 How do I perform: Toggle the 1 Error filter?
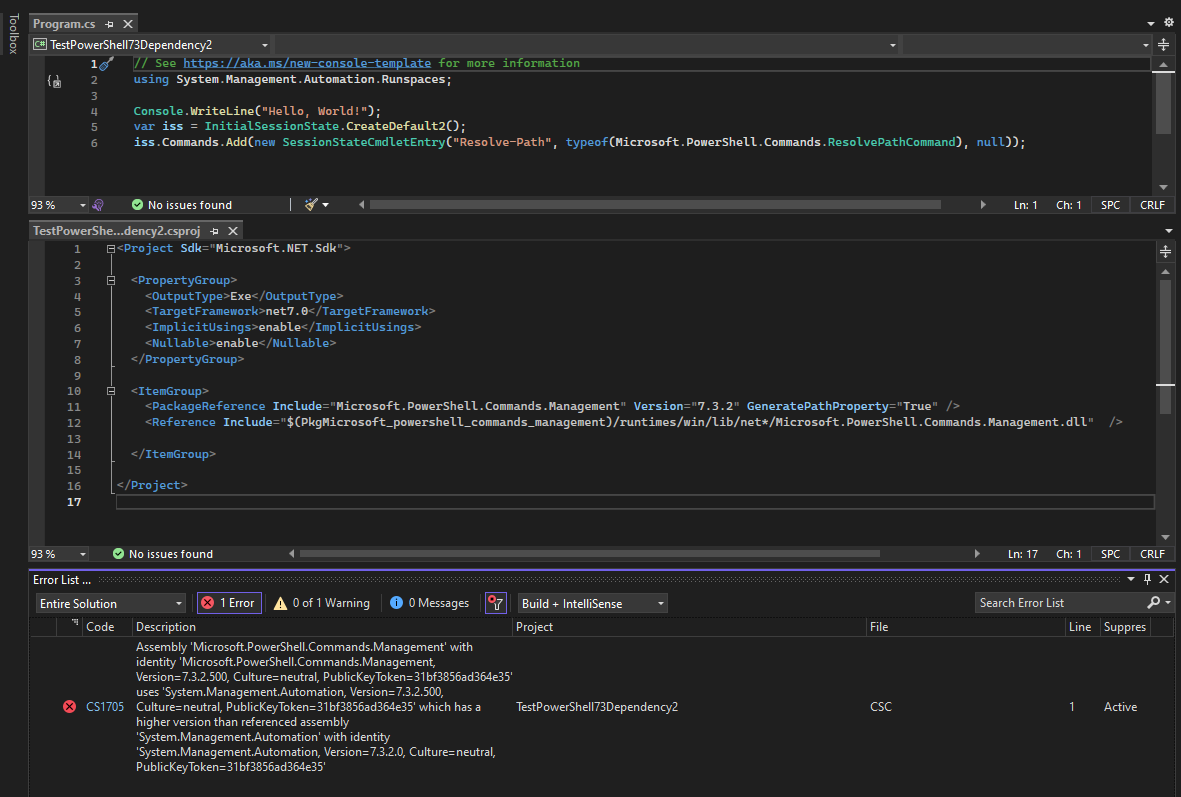click(229, 603)
